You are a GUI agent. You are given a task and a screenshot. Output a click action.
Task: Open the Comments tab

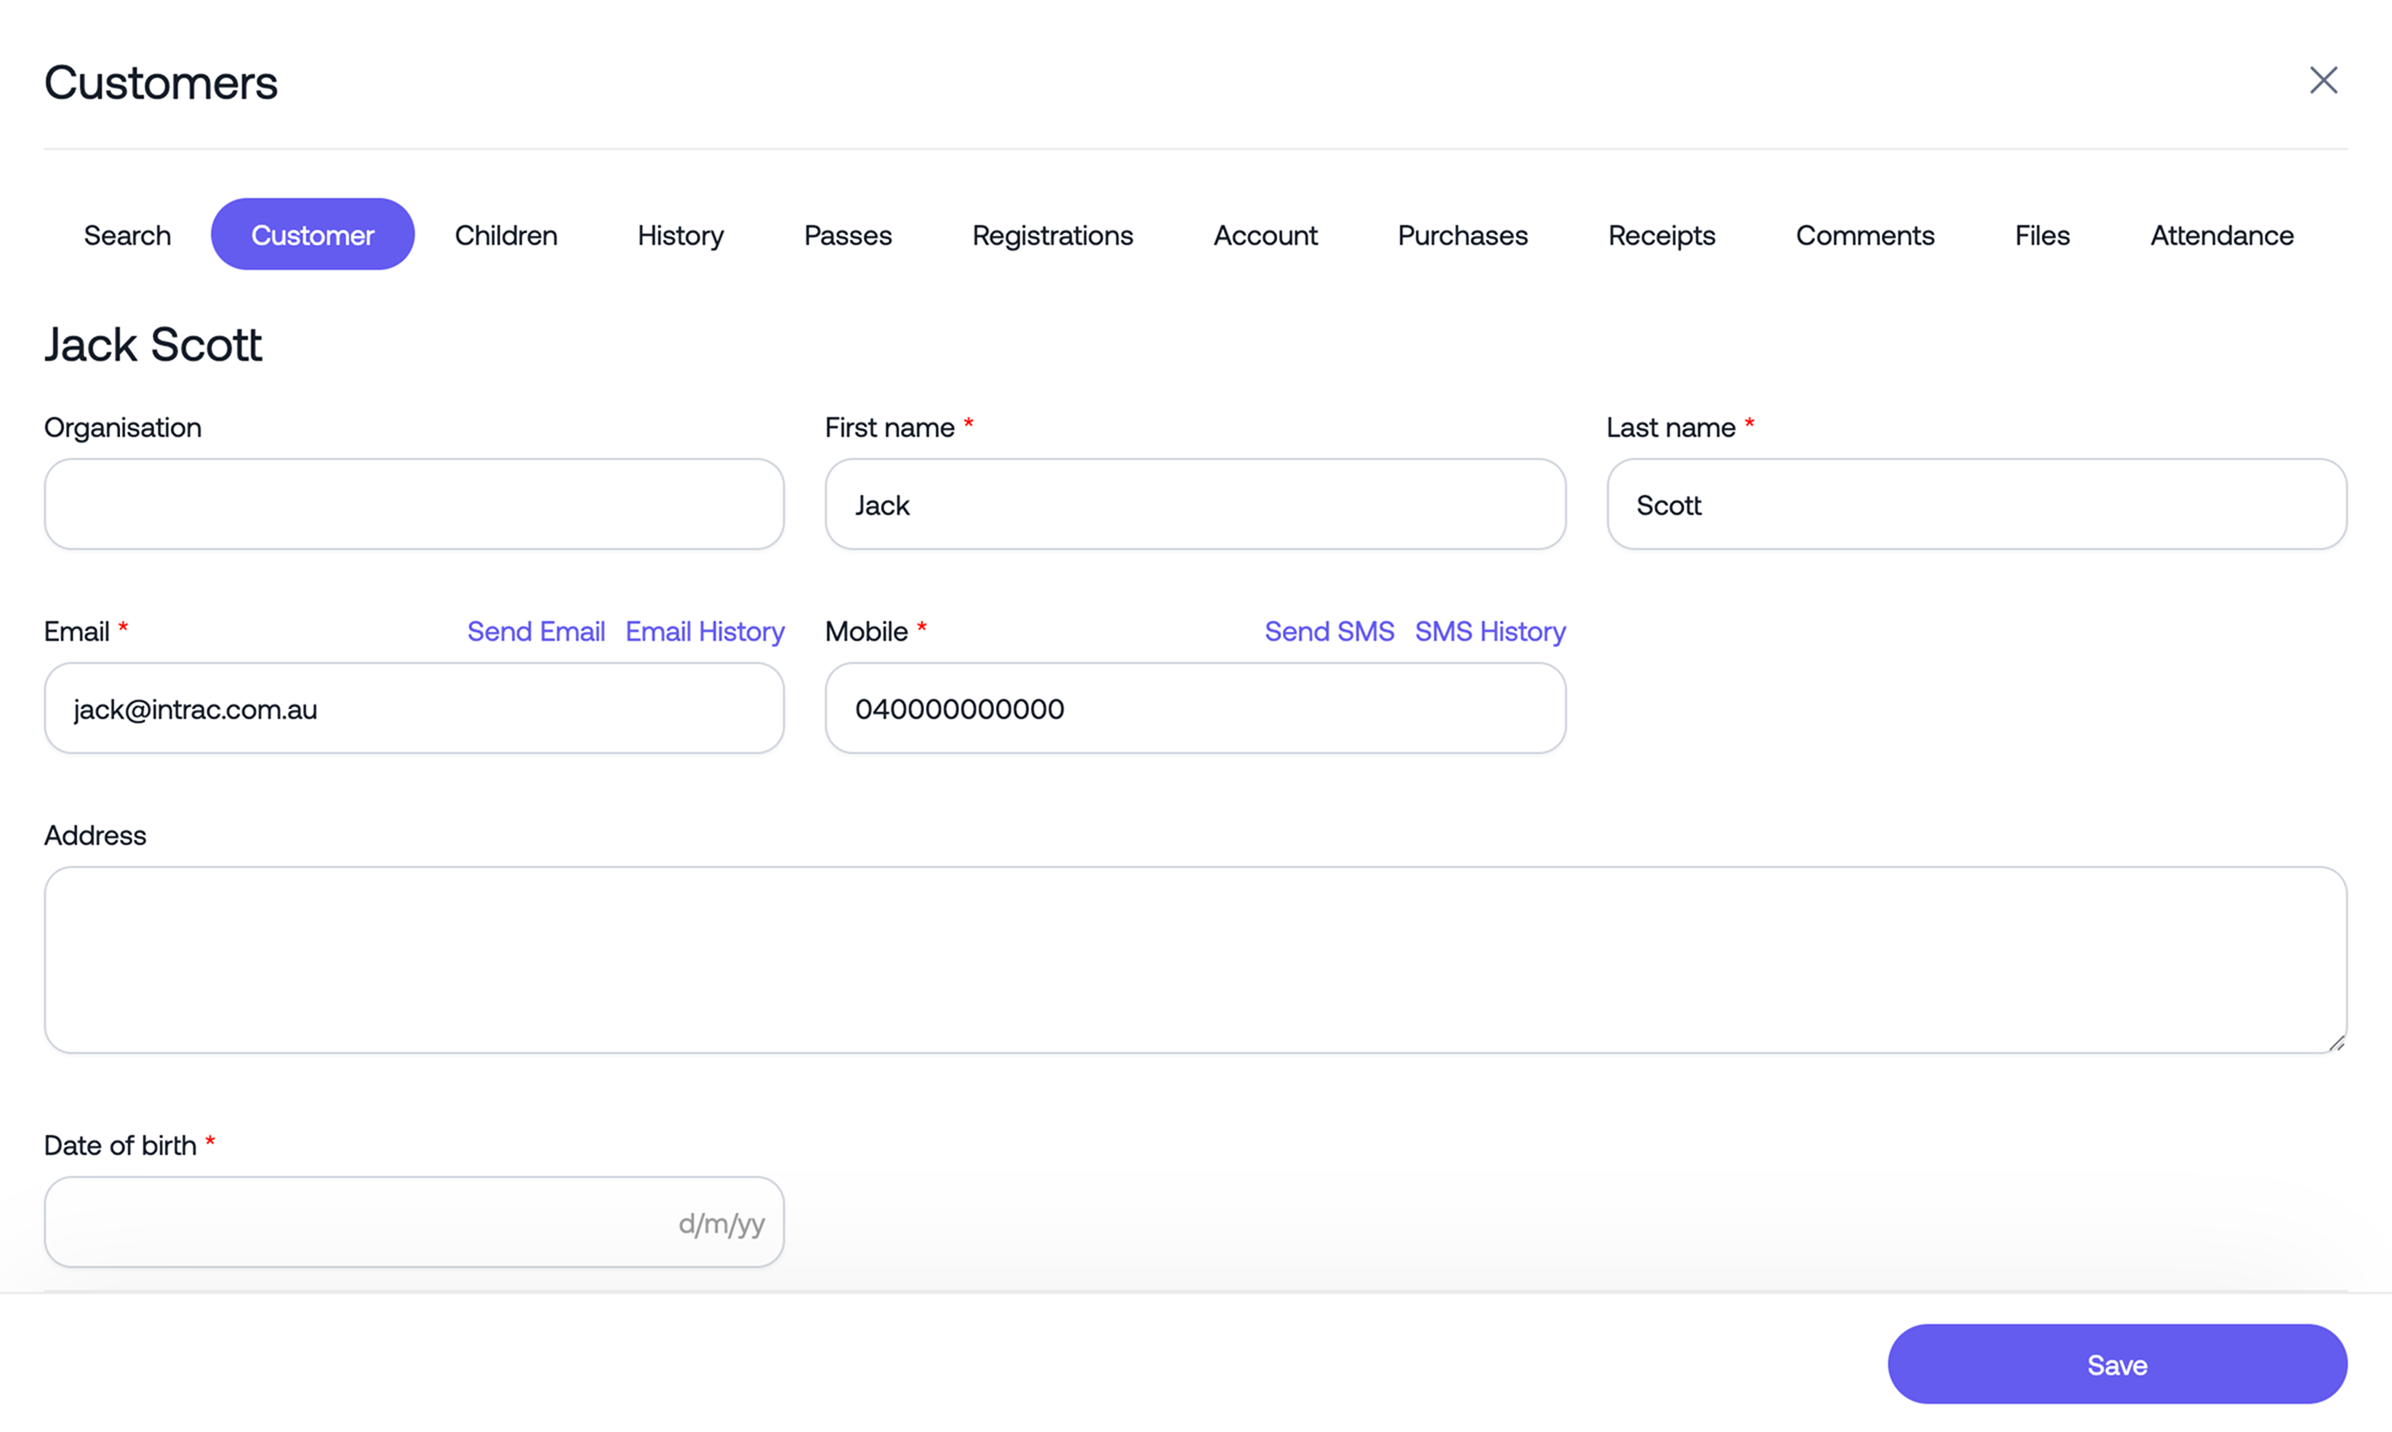coord(1865,234)
